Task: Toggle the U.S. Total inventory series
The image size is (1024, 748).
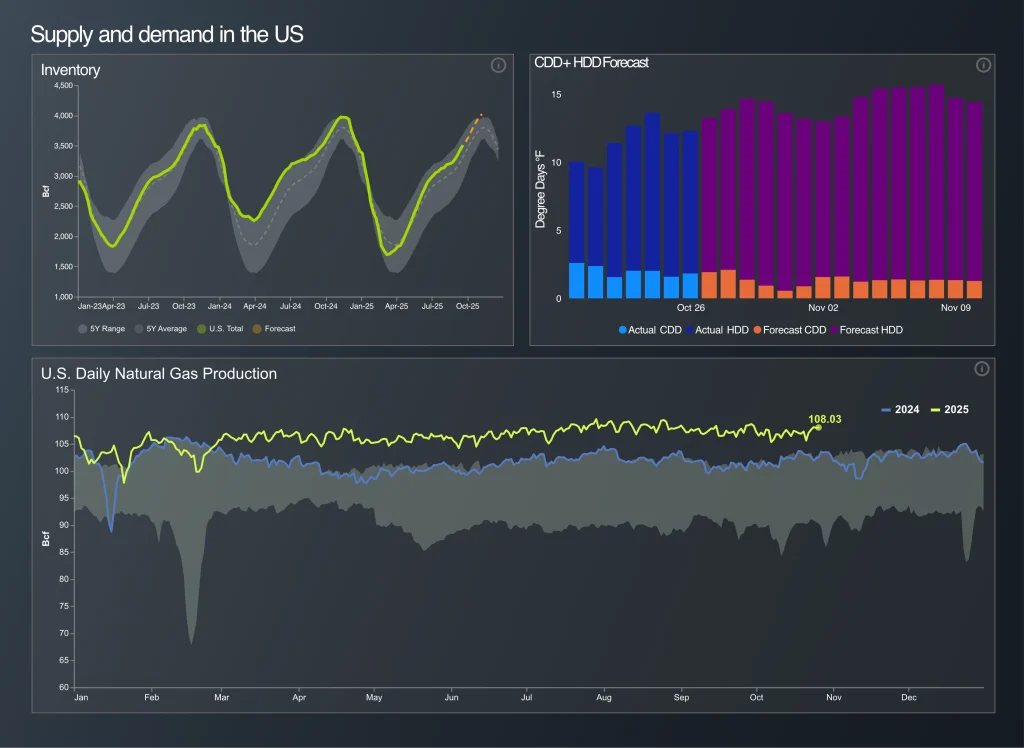Action: click(x=220, y=328)
